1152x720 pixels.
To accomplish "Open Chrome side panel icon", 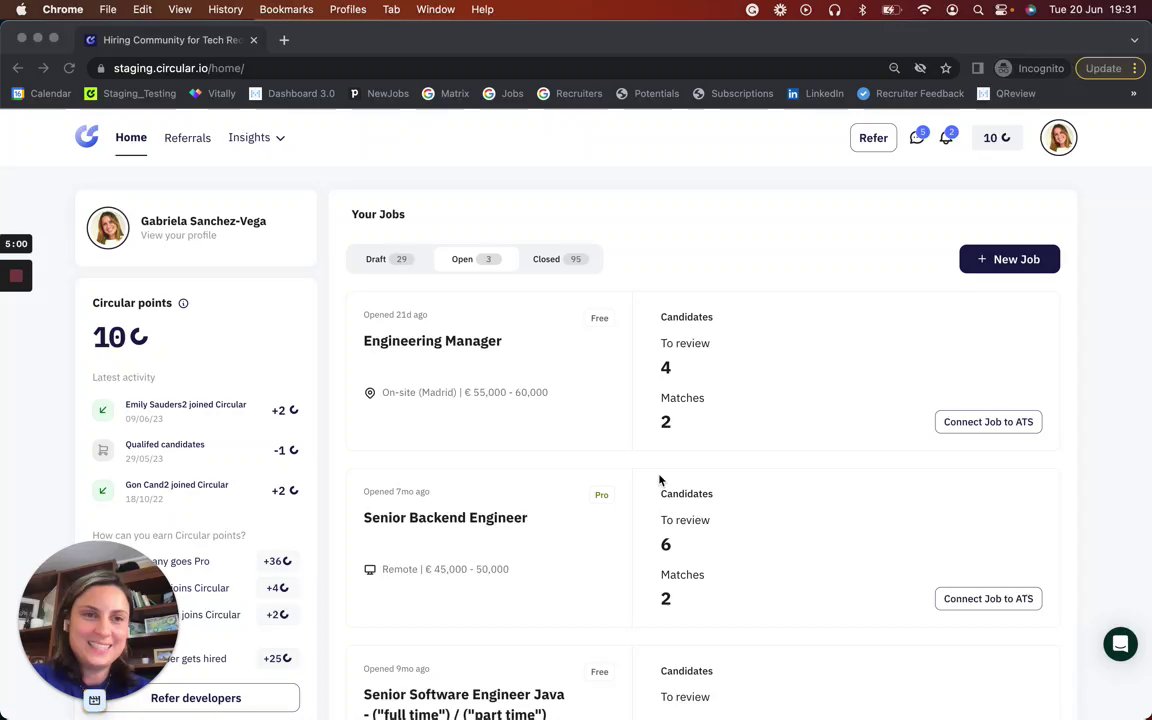I will click(977, 68).
